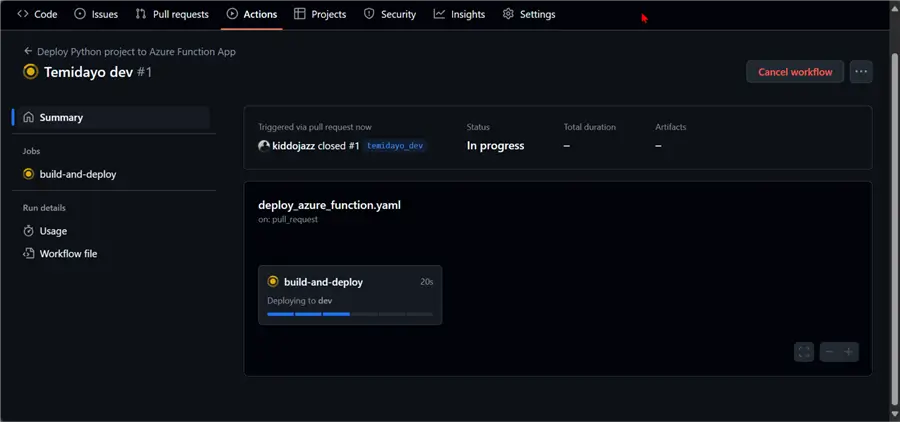The width and height of the screenshot is (900, 422).
Task: Zoom out the workflow graph
Action: tap(829, 352)
